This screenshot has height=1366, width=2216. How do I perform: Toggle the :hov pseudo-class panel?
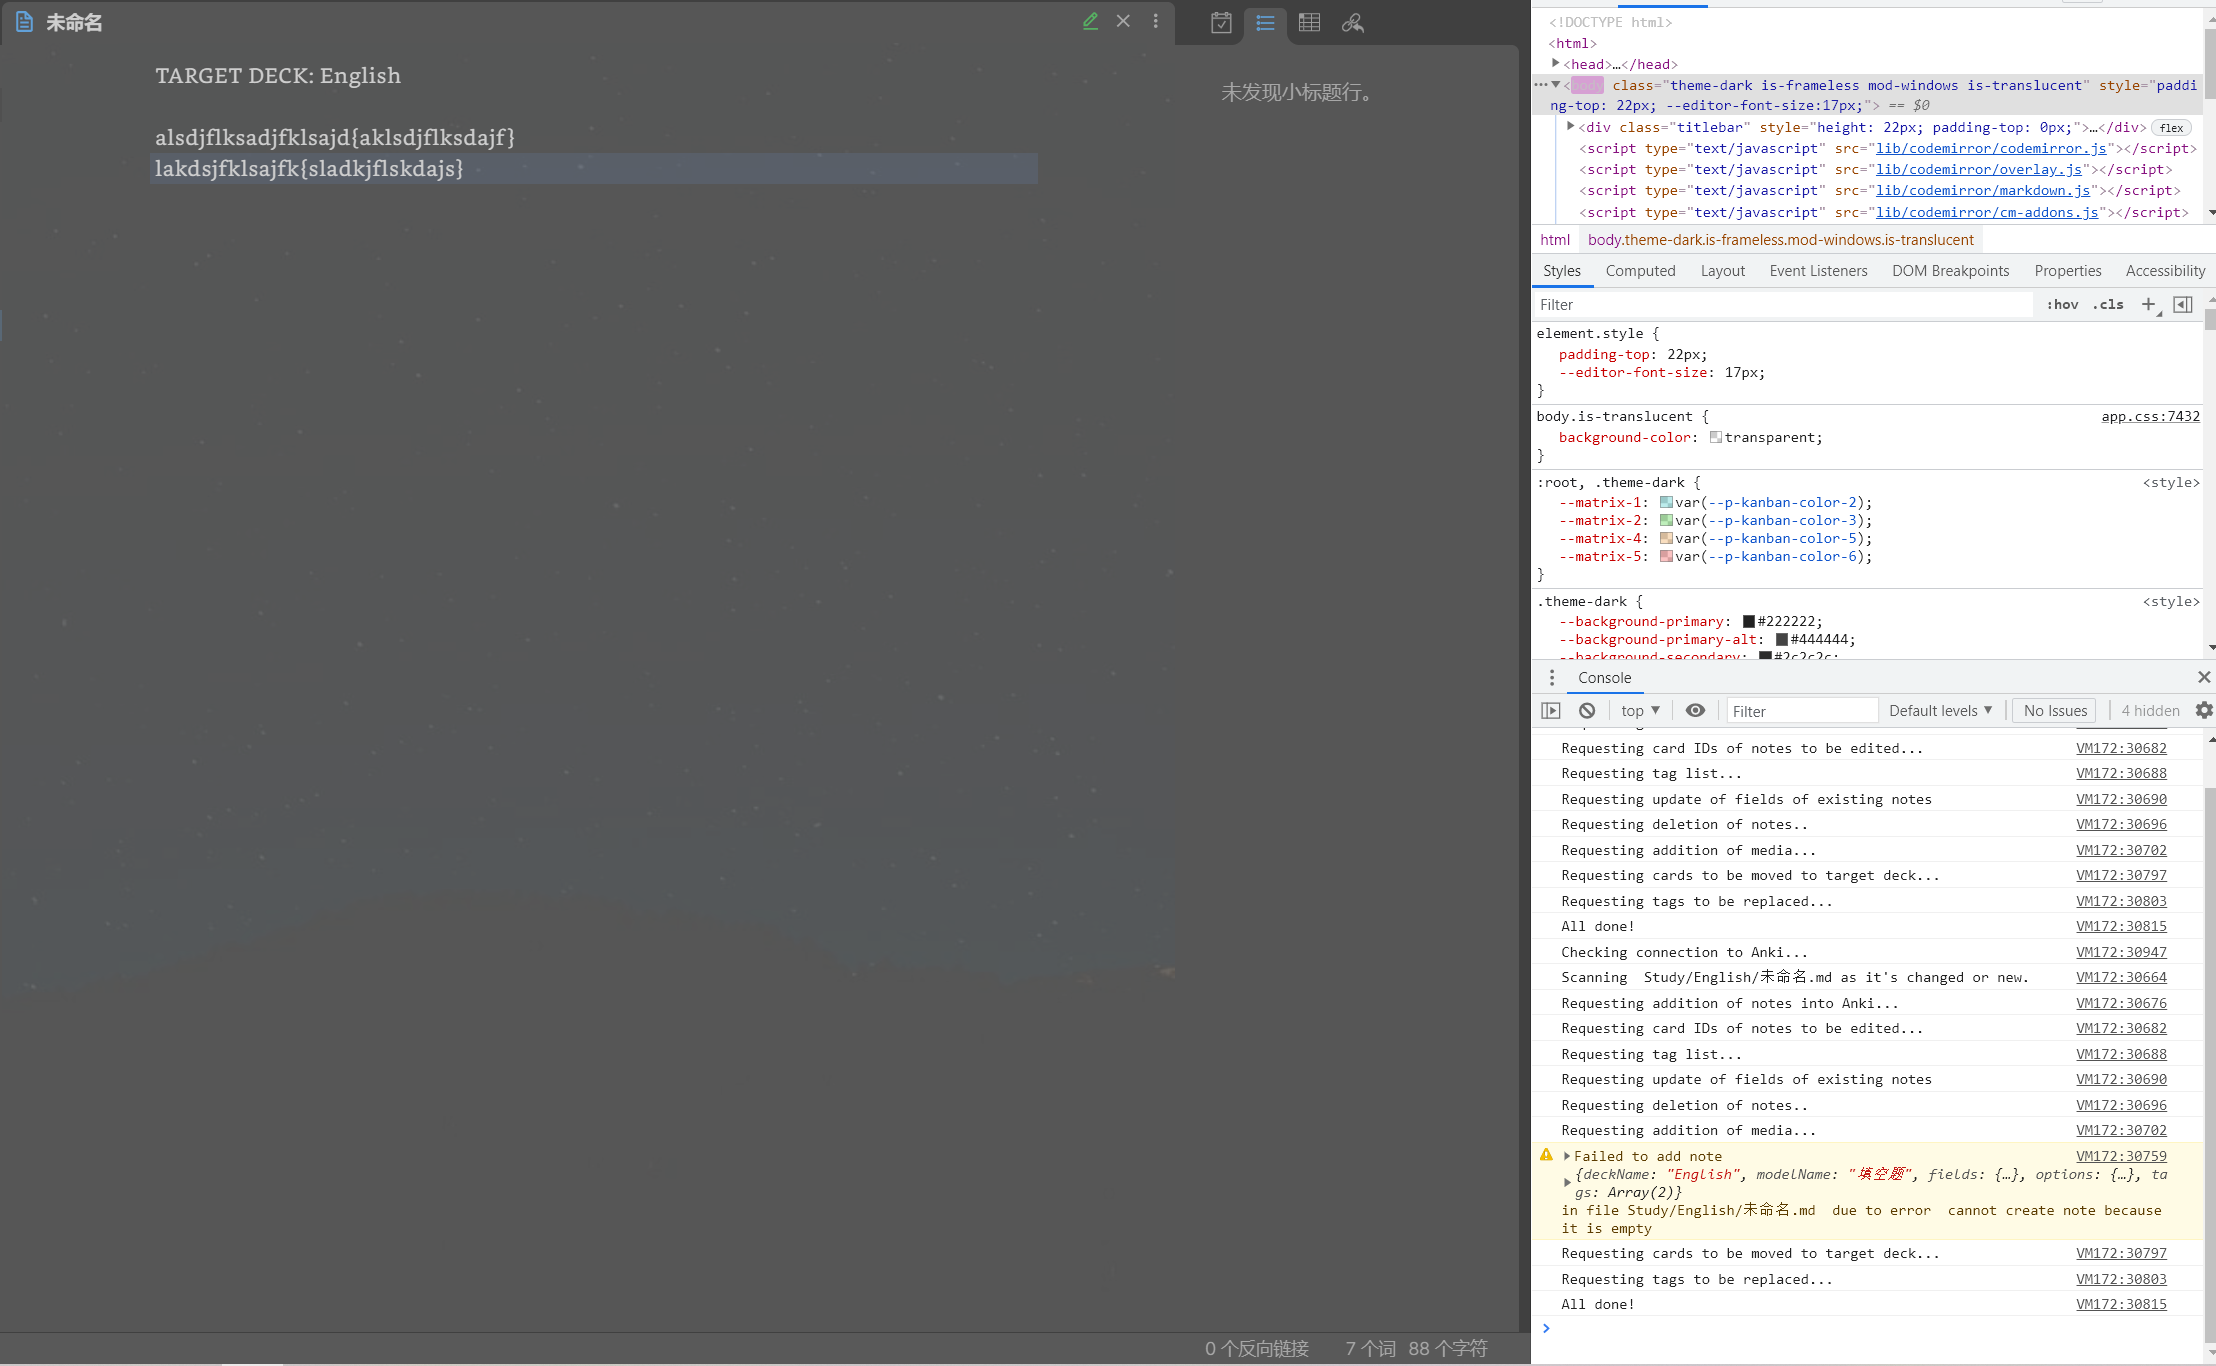tap(2062, 304)
